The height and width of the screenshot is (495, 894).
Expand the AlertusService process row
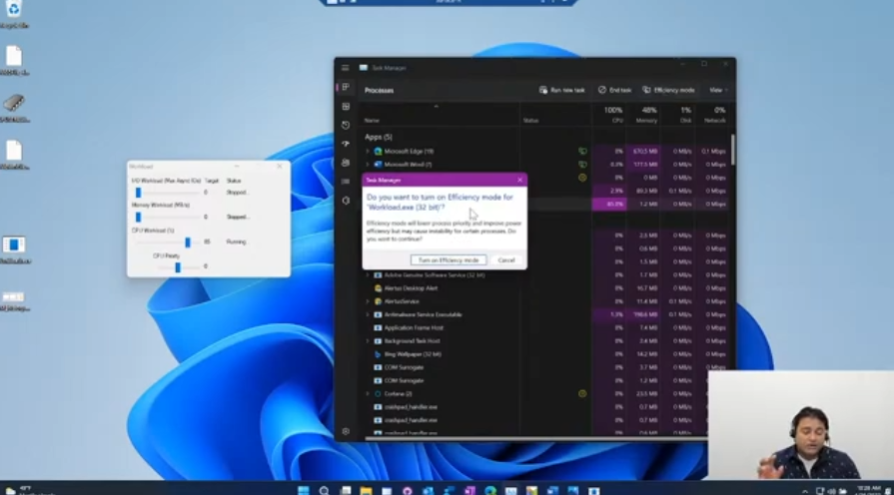(367, 301)
